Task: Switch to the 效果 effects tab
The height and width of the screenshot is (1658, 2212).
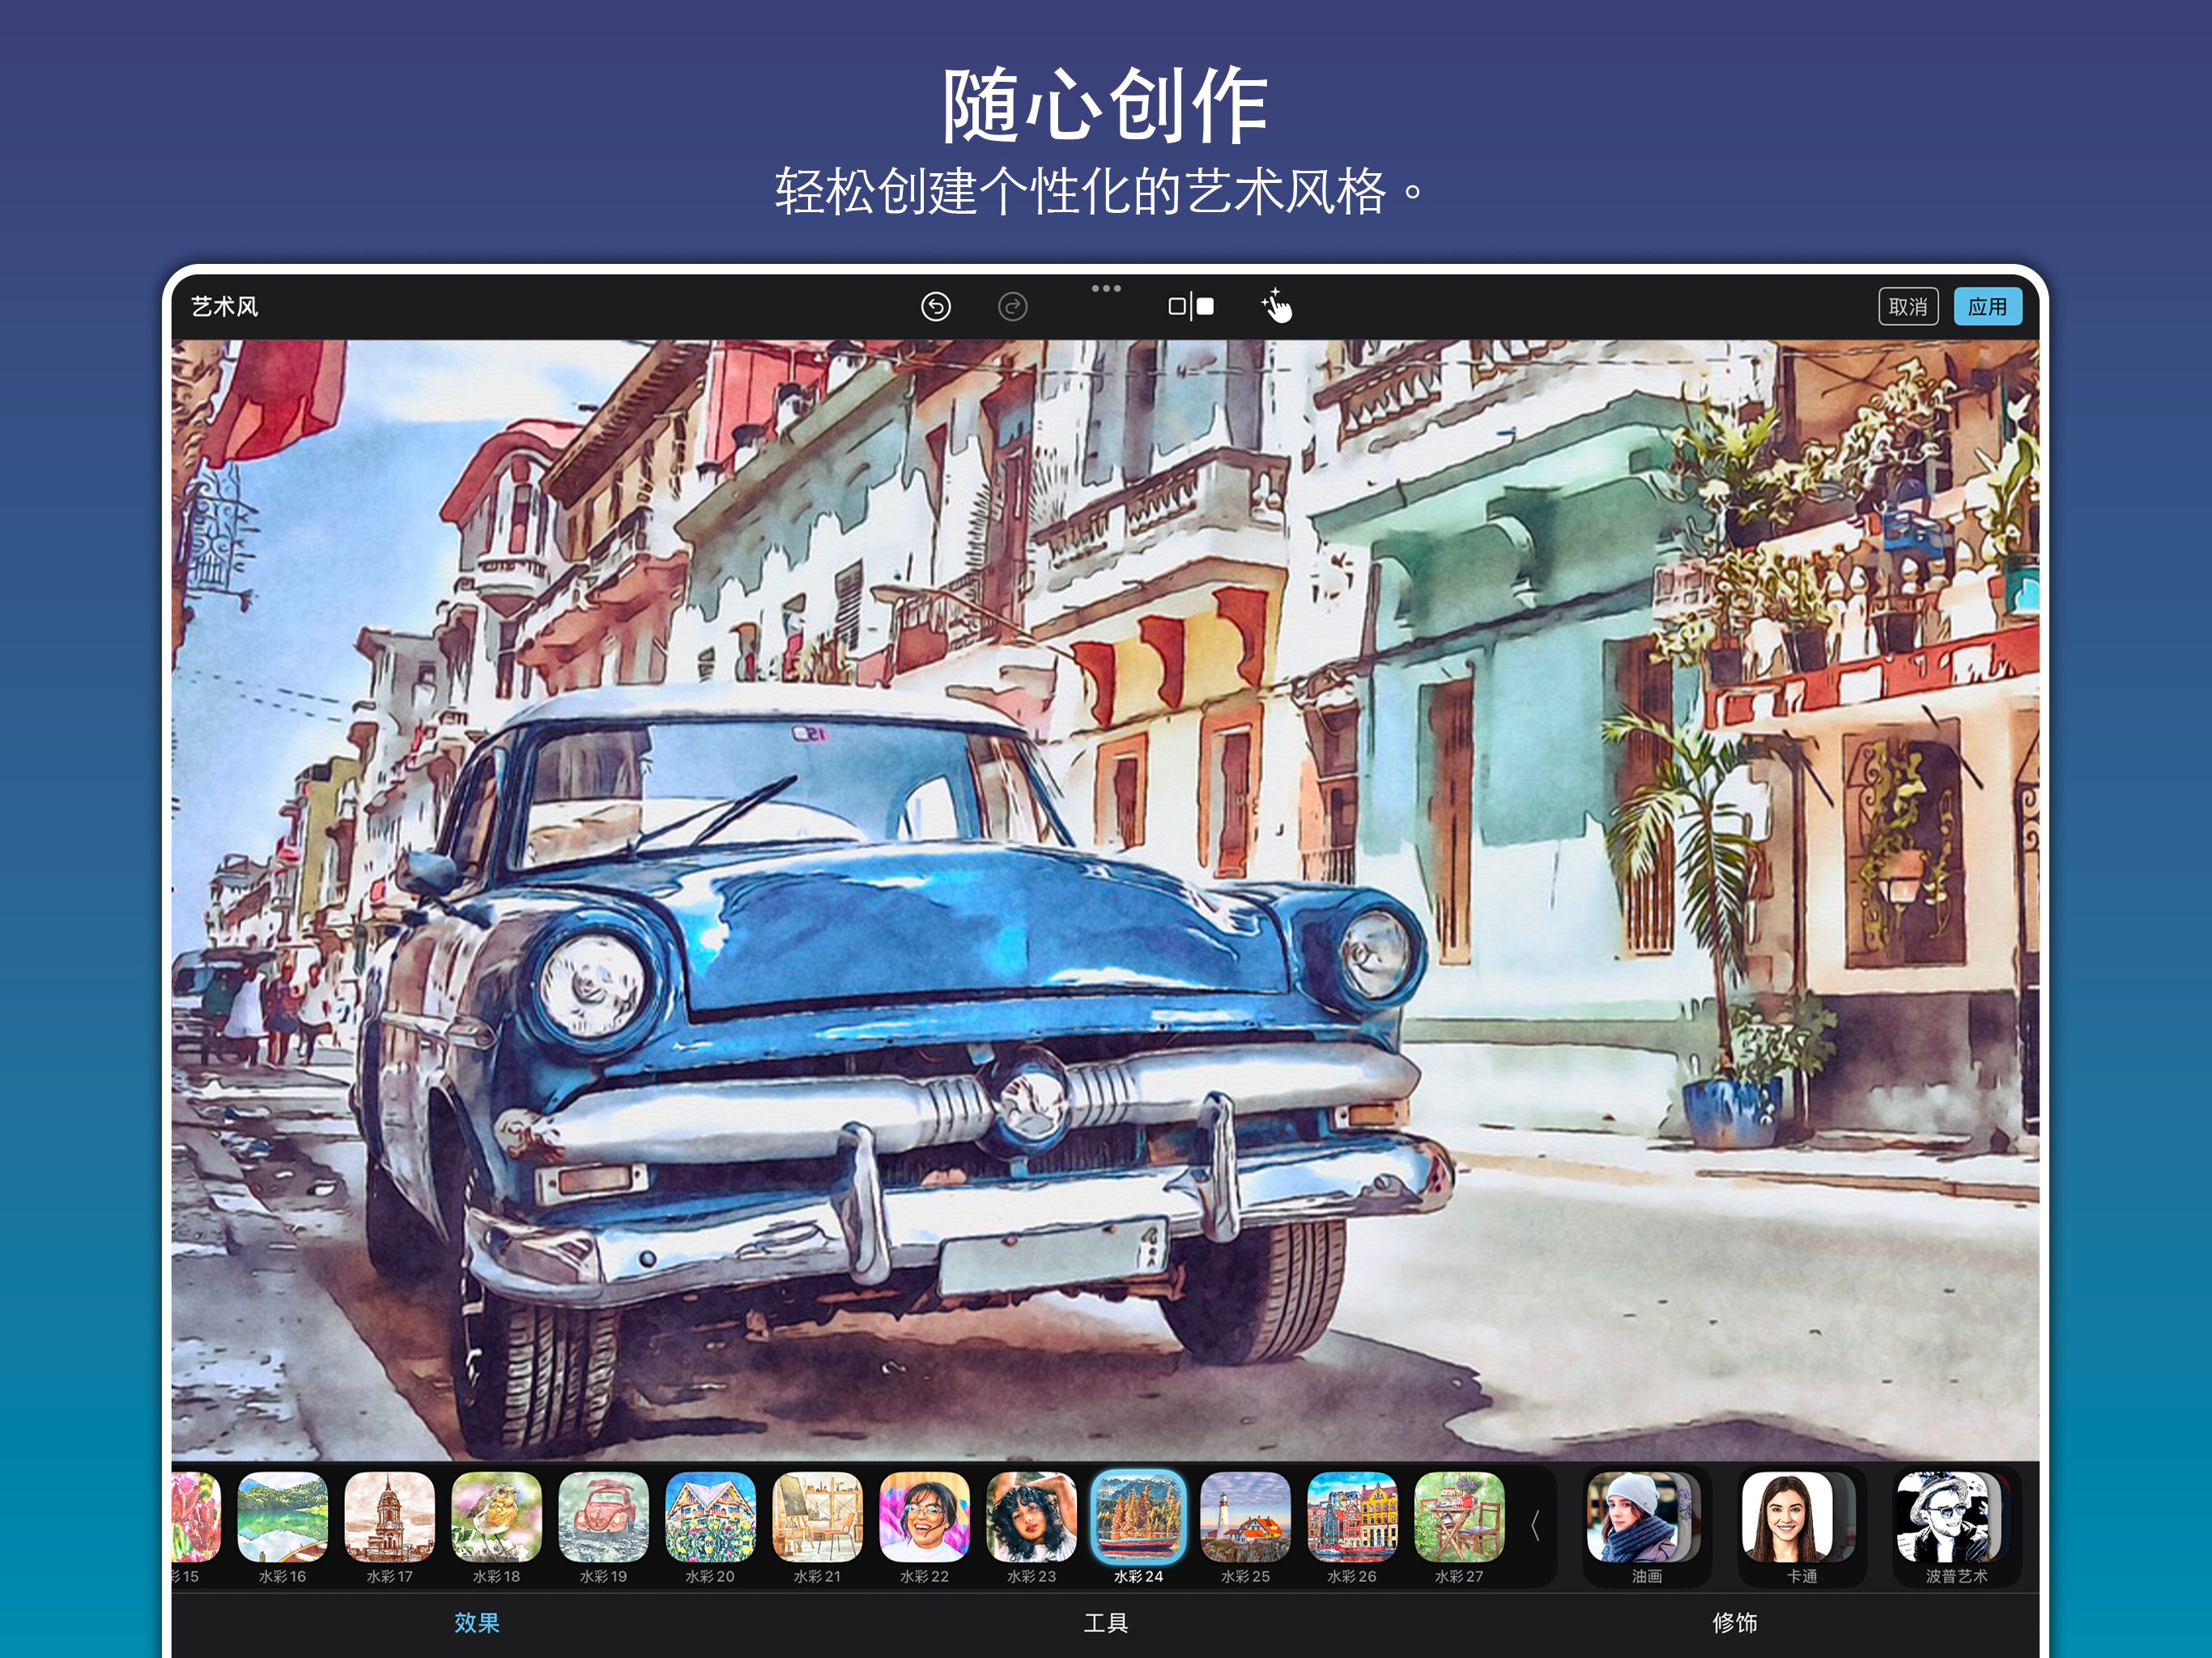Action: coord(476,1622)
